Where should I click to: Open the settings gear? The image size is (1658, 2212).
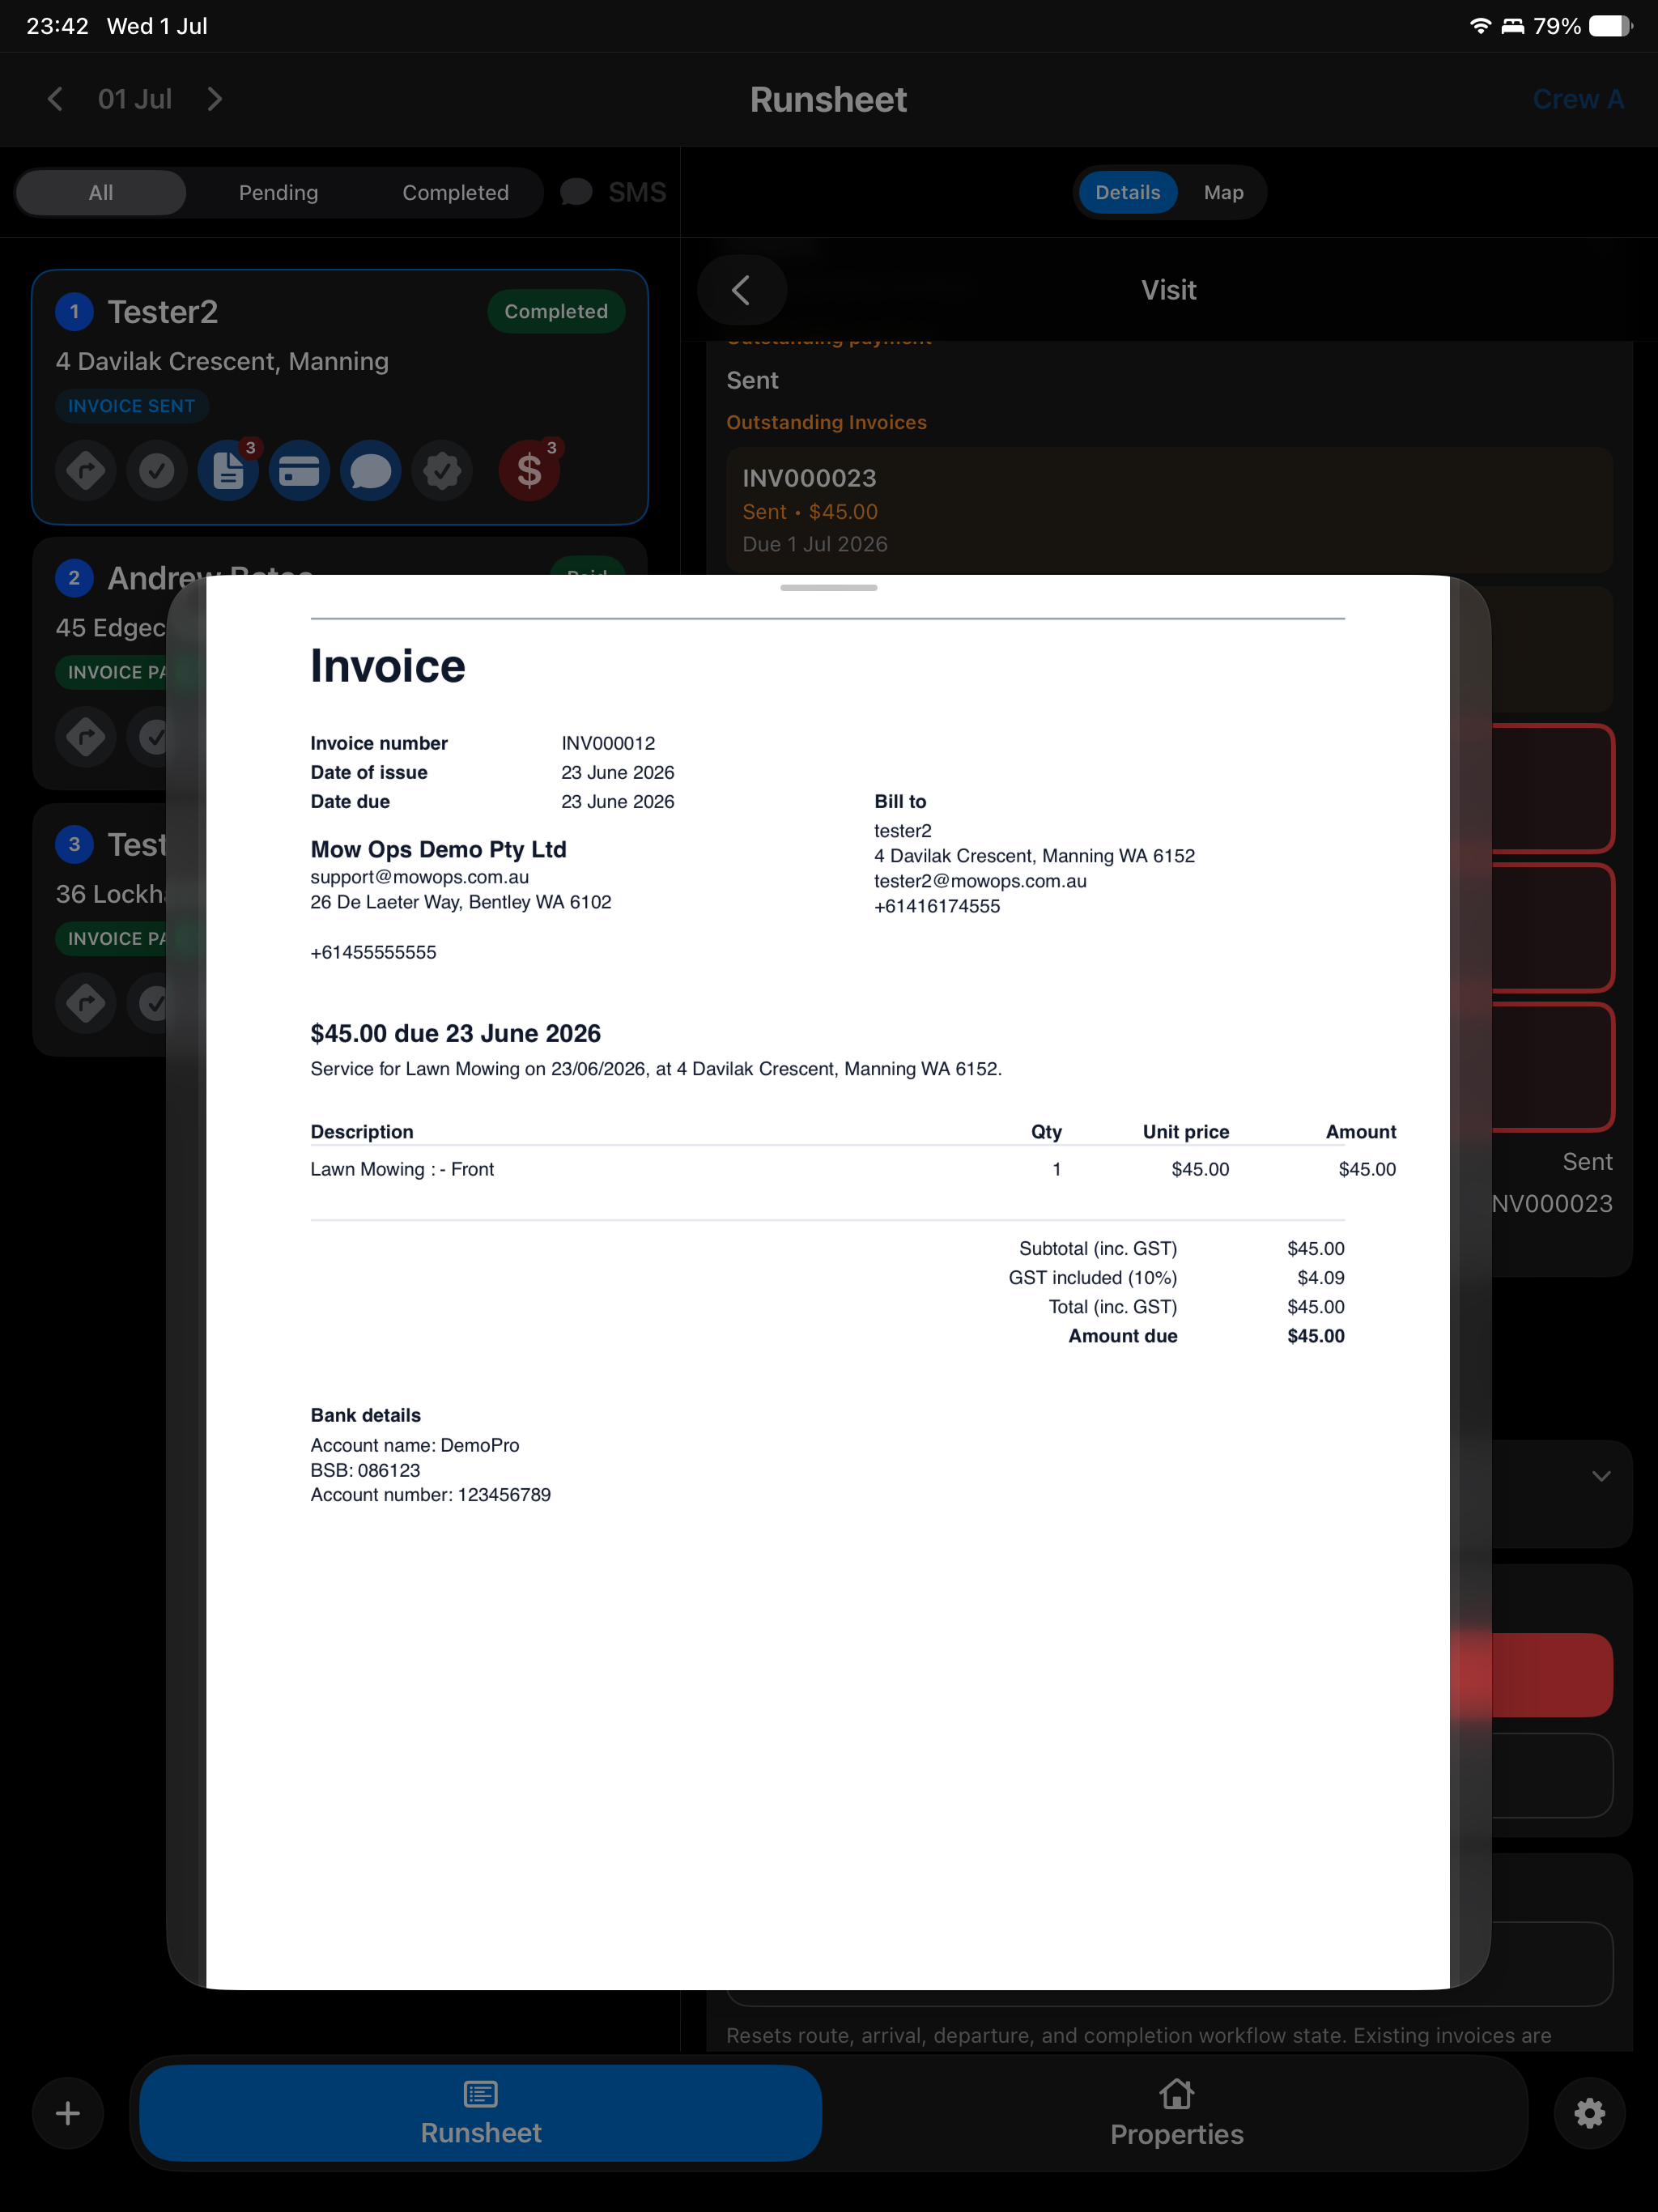coord(1590,2113)
